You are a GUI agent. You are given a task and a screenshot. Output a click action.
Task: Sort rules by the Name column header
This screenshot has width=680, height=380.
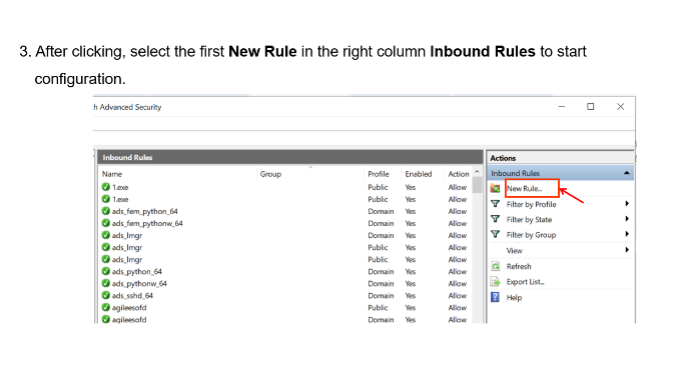[x=112, y=174]
